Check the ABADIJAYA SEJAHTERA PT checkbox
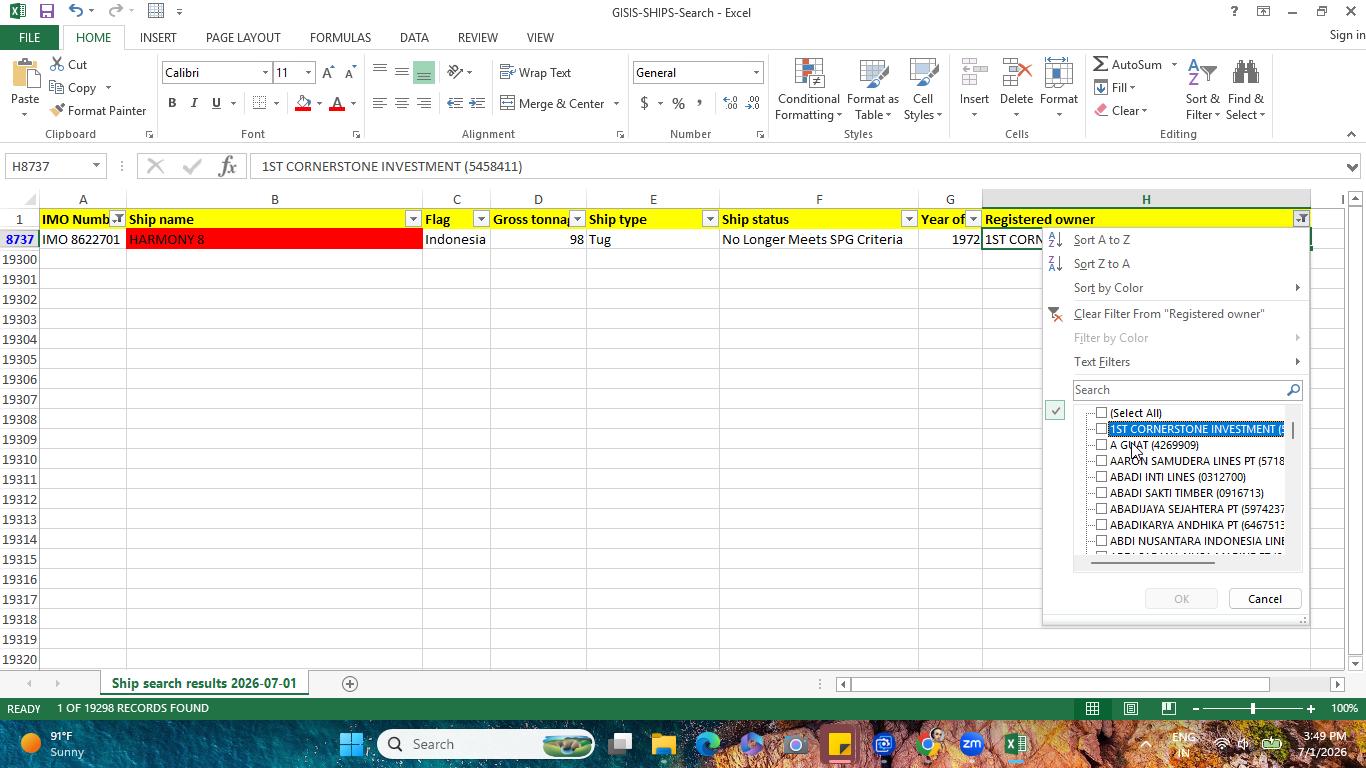1366x768 pixels. point(1101,509)
